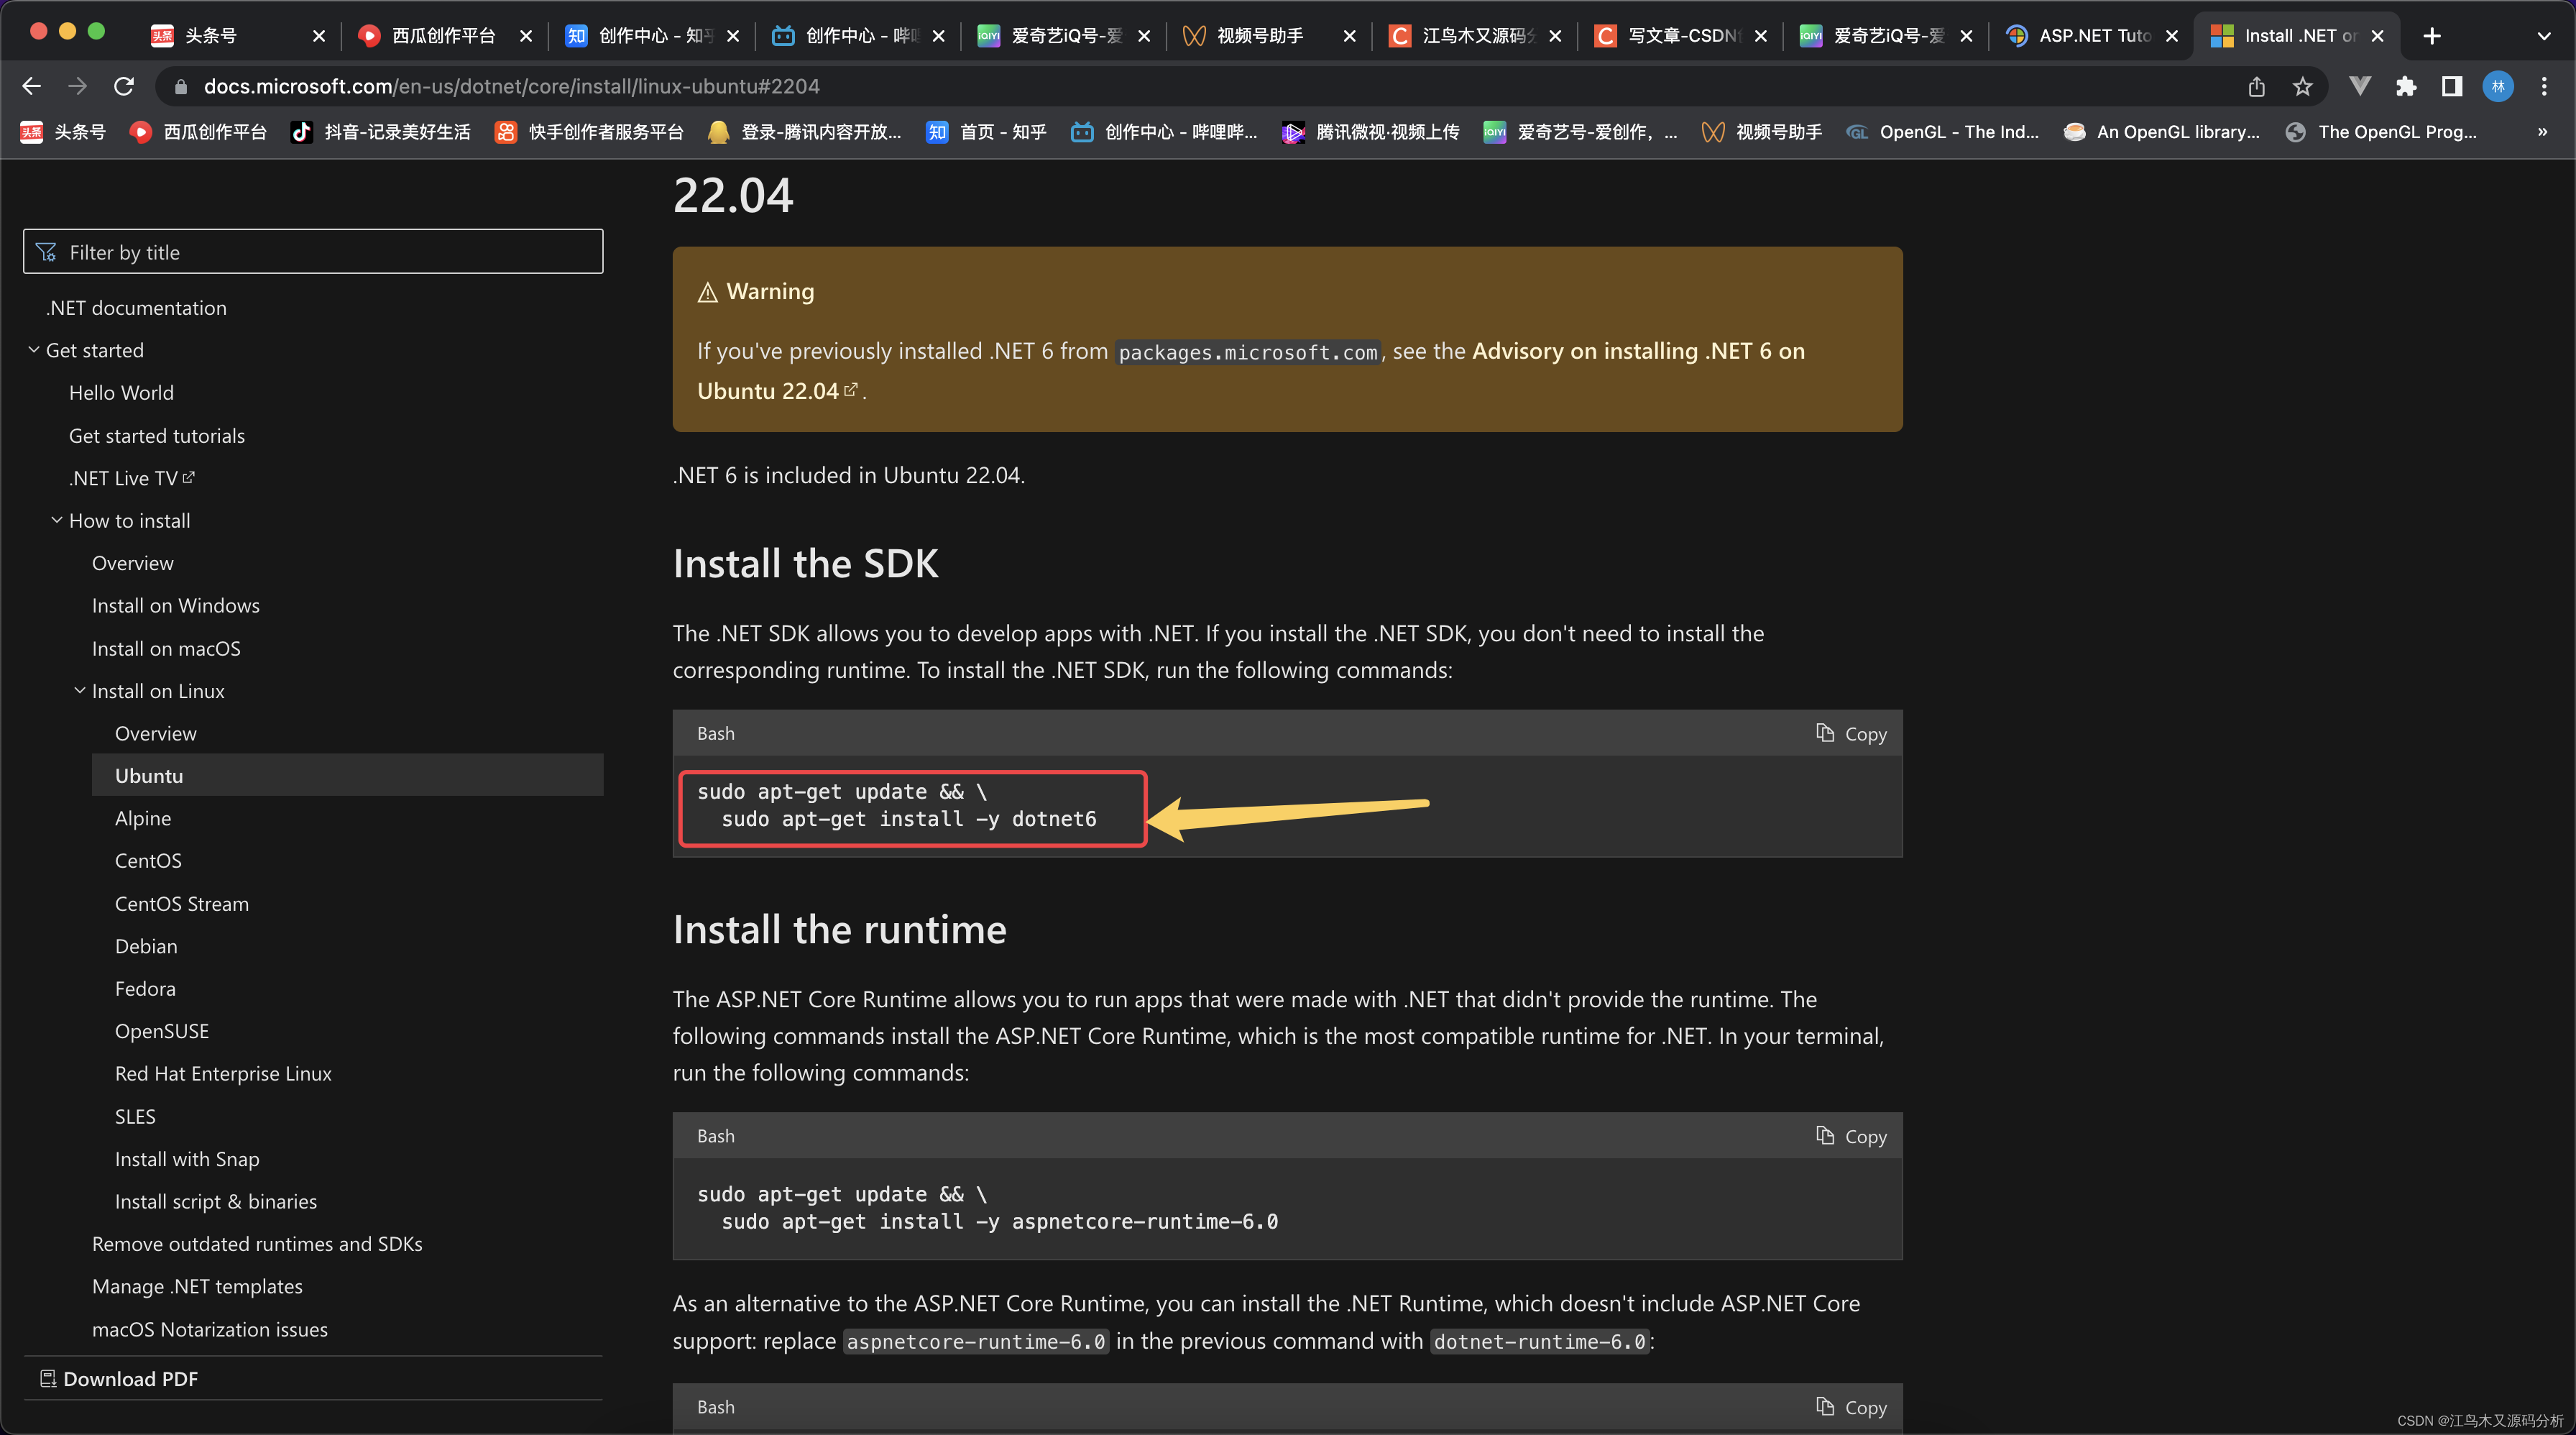Collapse the 'How to install' section
The height and width of the screenshot is (1435, 2576).
(x=57, y=520)
